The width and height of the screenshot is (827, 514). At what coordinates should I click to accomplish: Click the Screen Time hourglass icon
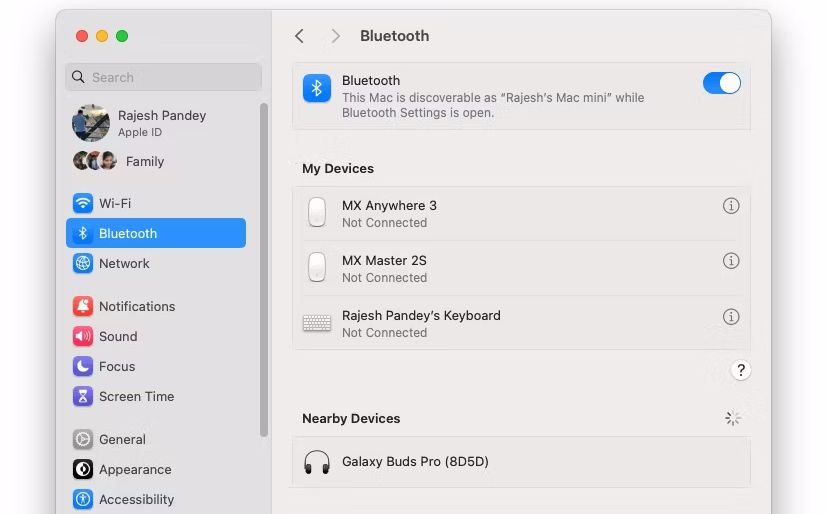point(83,396)
